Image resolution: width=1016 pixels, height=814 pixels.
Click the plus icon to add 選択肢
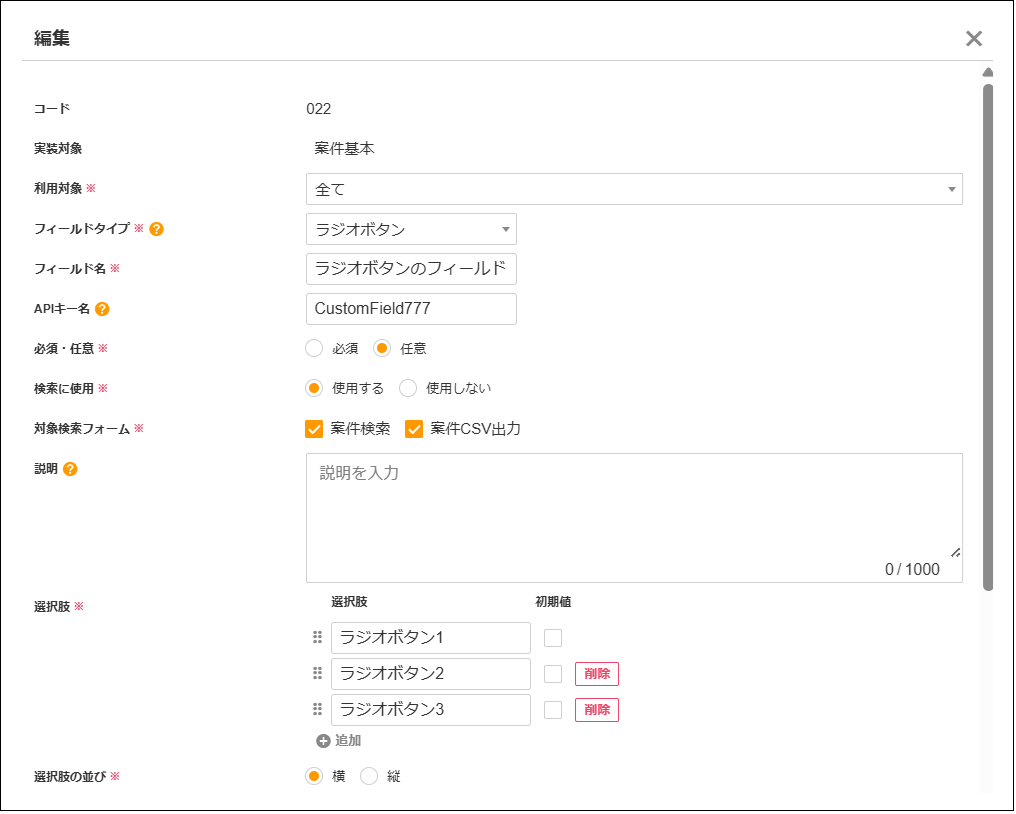coord(323,741)
